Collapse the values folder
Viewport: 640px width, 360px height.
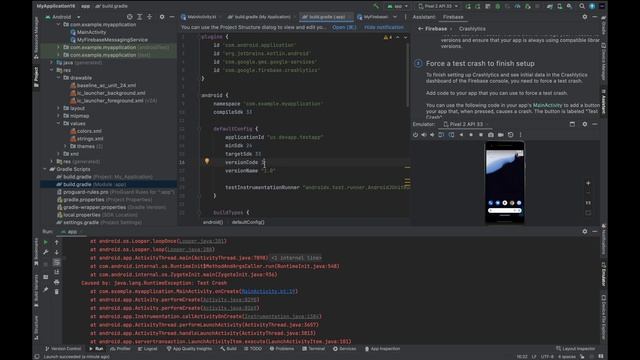pyautogui.click(x=59, y=123)
